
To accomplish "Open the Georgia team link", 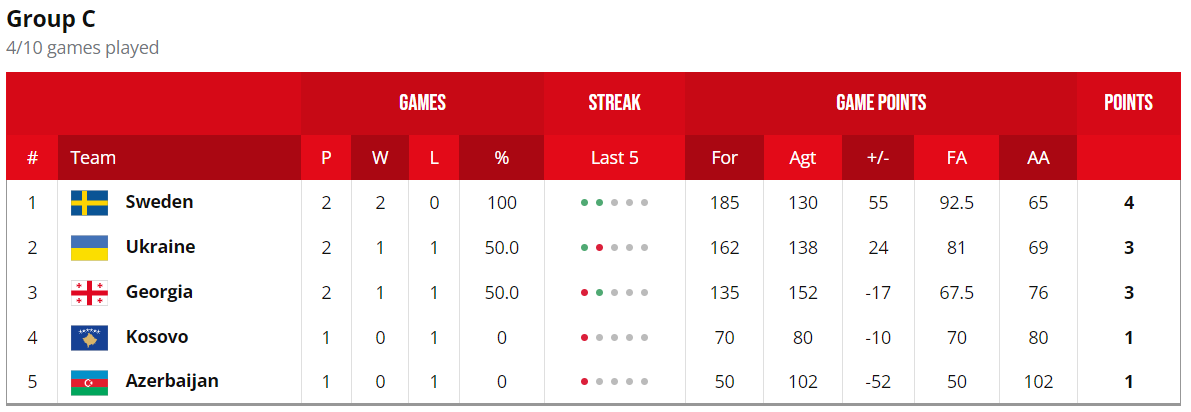I will (160, 292).
